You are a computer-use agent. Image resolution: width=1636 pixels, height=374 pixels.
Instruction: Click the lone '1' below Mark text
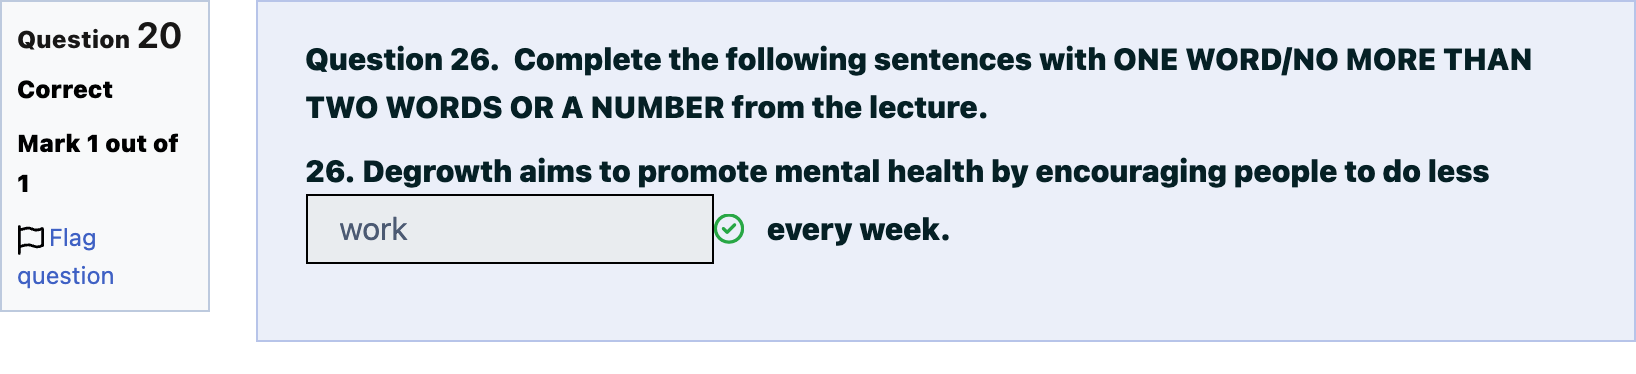point(23,184)
